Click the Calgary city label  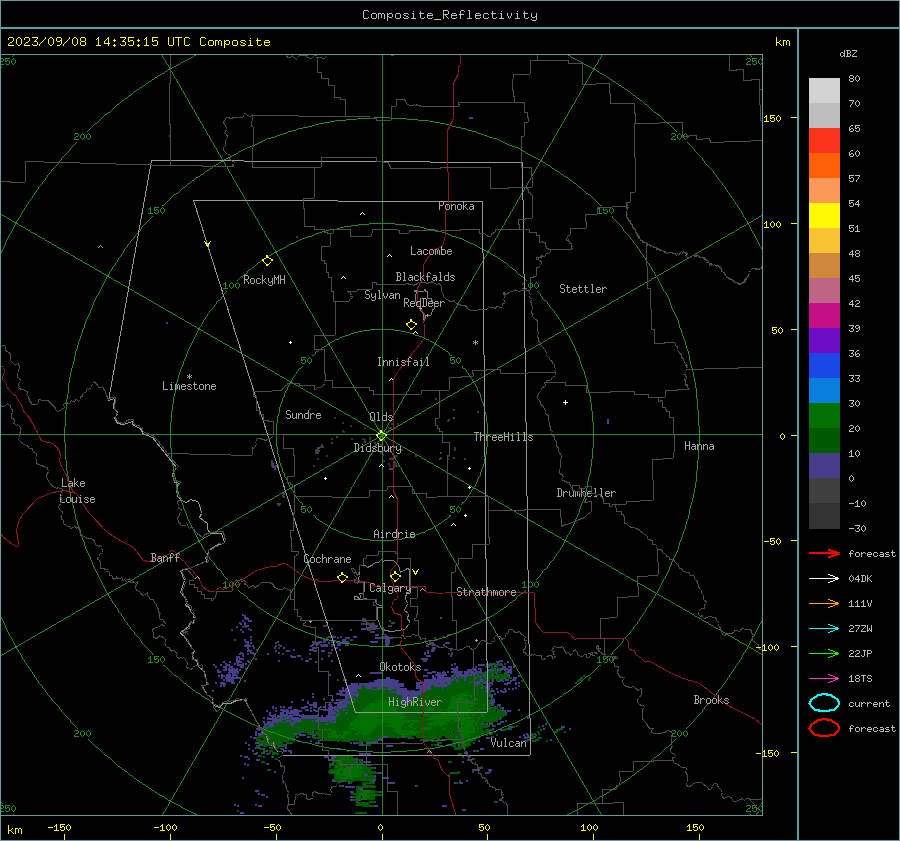tap(390, 588)
